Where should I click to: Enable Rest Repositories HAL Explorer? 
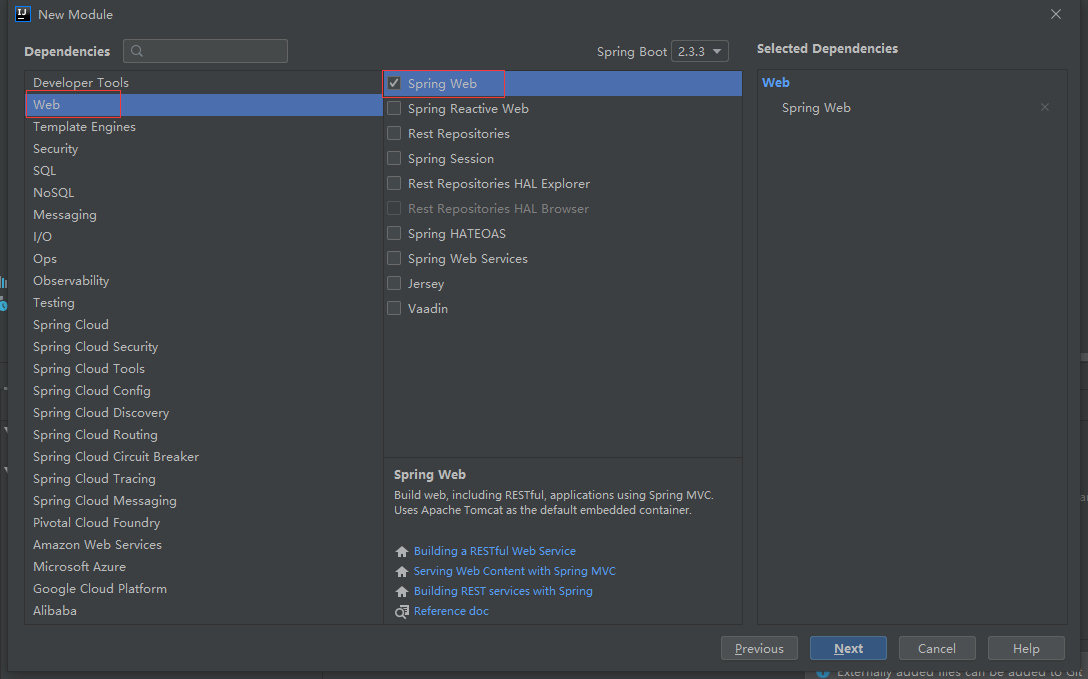click(x=394, y=183)
